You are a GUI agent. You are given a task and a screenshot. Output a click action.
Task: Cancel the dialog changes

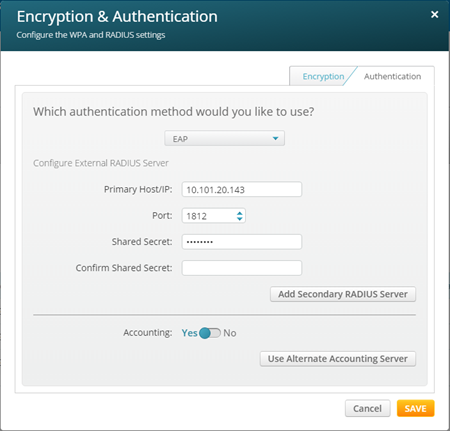pyautogui.click(x=367, y=408)
